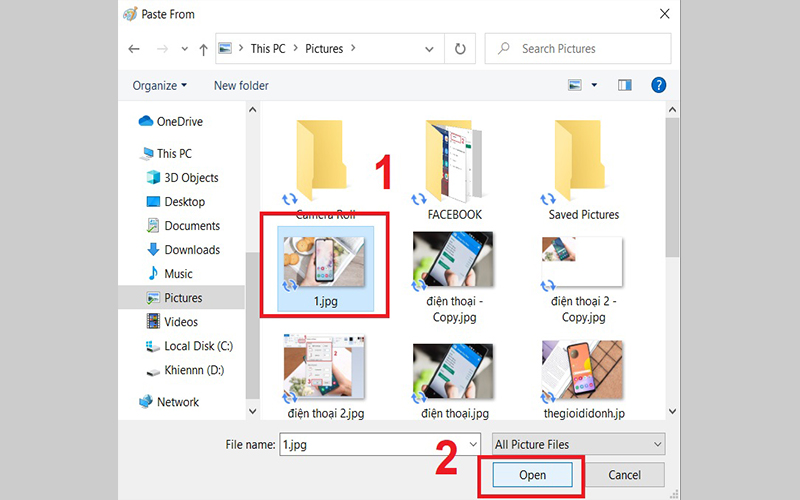This screenshot has height=500, width=800.
Task: Refresh the Pictures folder view
Action: tap(460, 48)
